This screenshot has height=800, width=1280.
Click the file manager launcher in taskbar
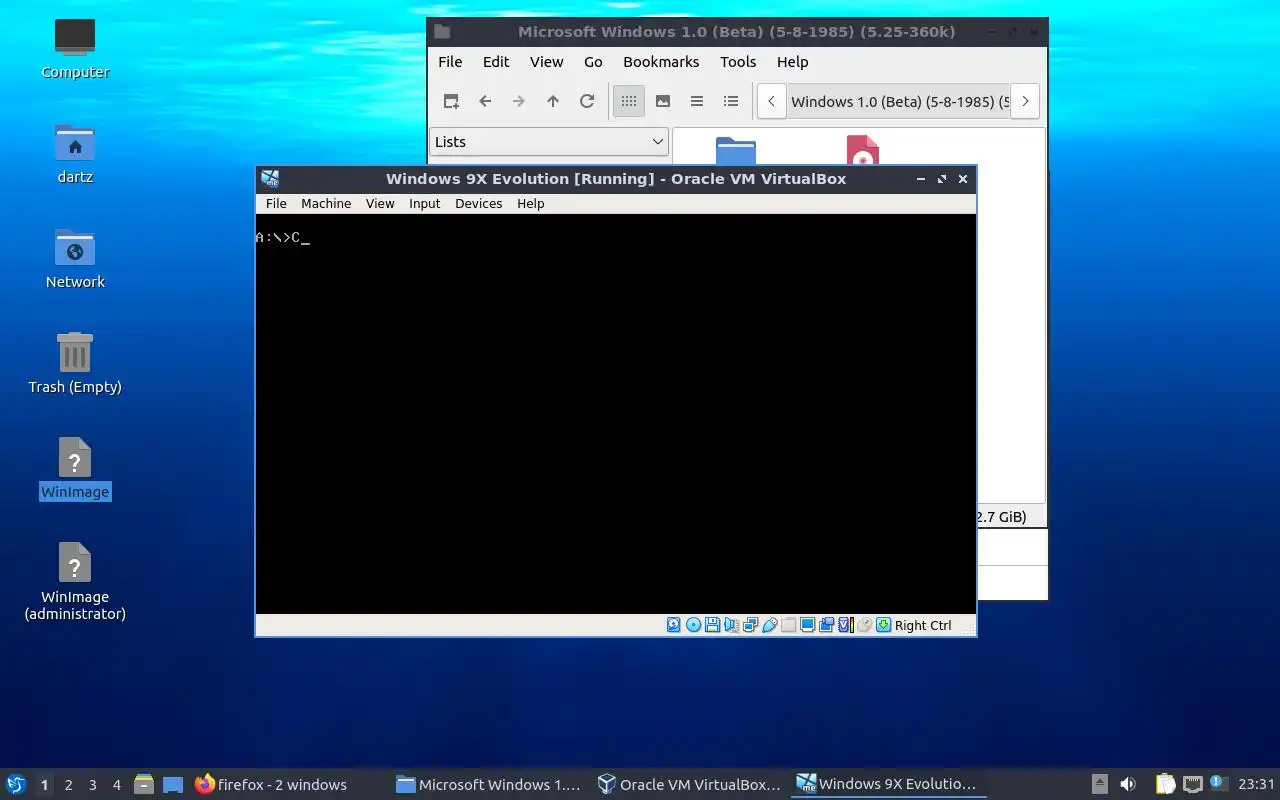point(144,785)
